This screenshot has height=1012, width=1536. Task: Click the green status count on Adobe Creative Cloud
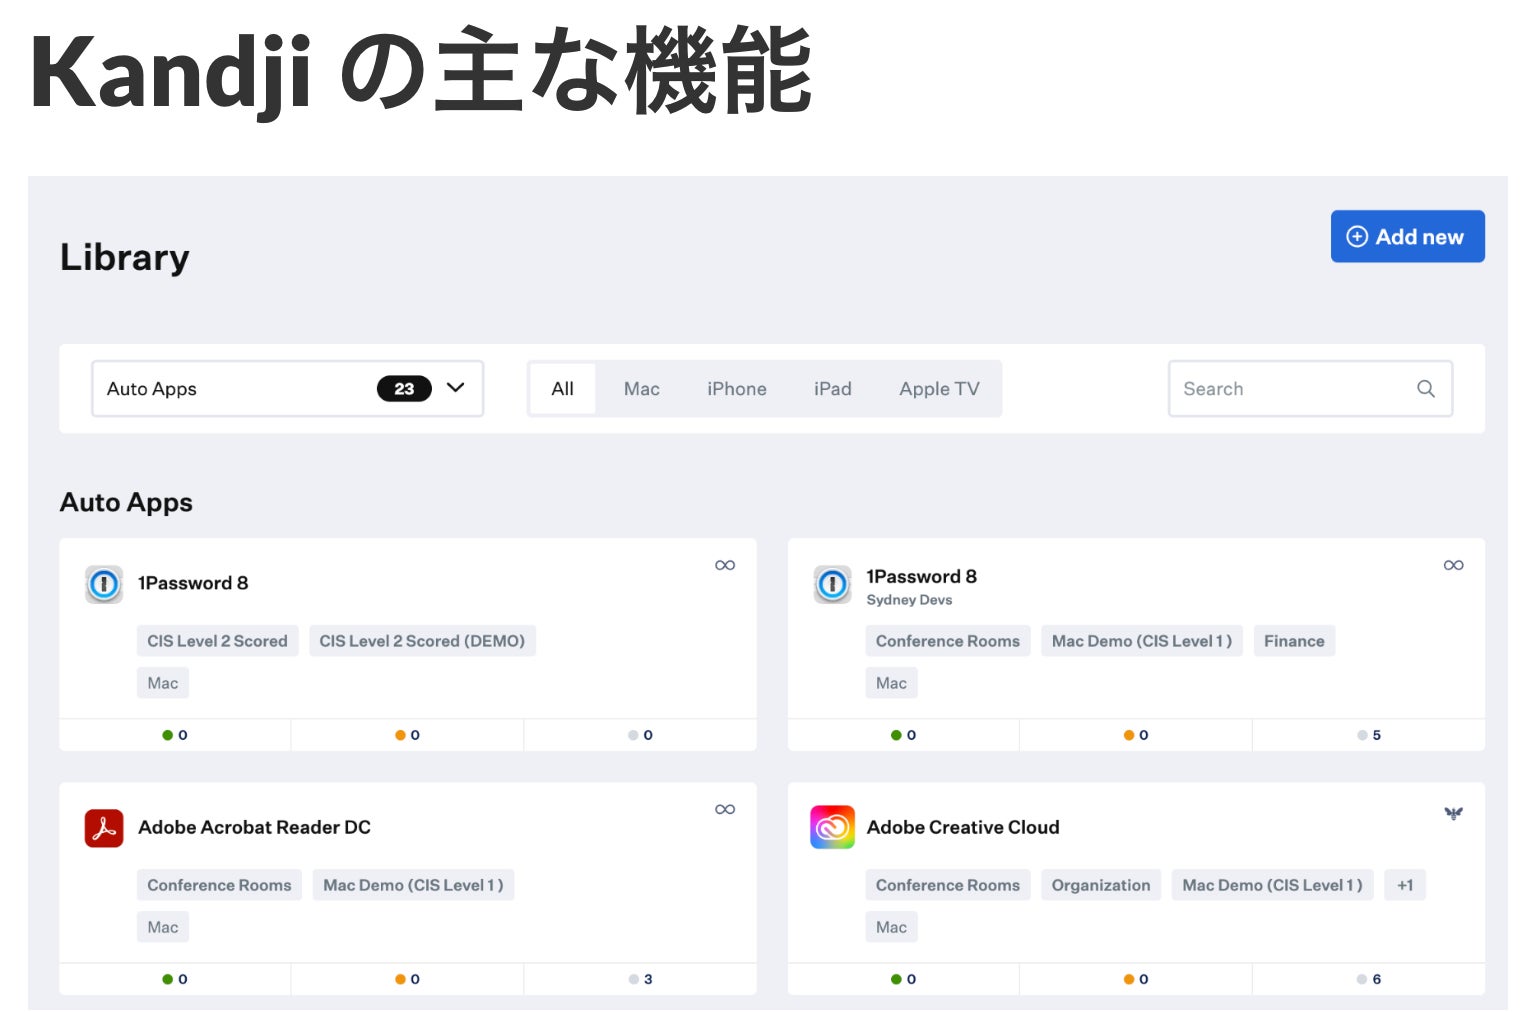tap(904, 979)
